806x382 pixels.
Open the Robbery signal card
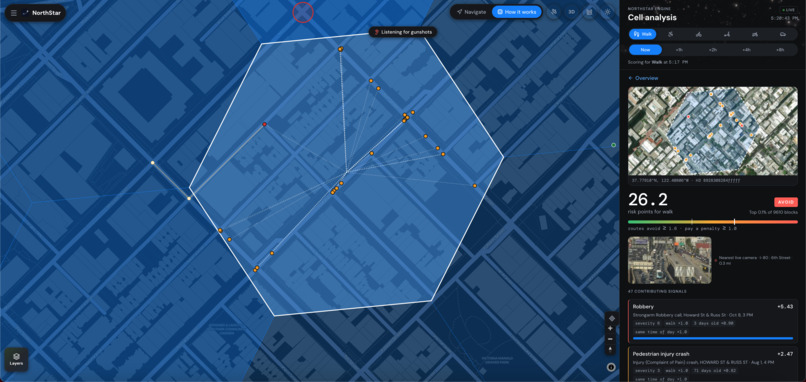click(x=712, y=321)
